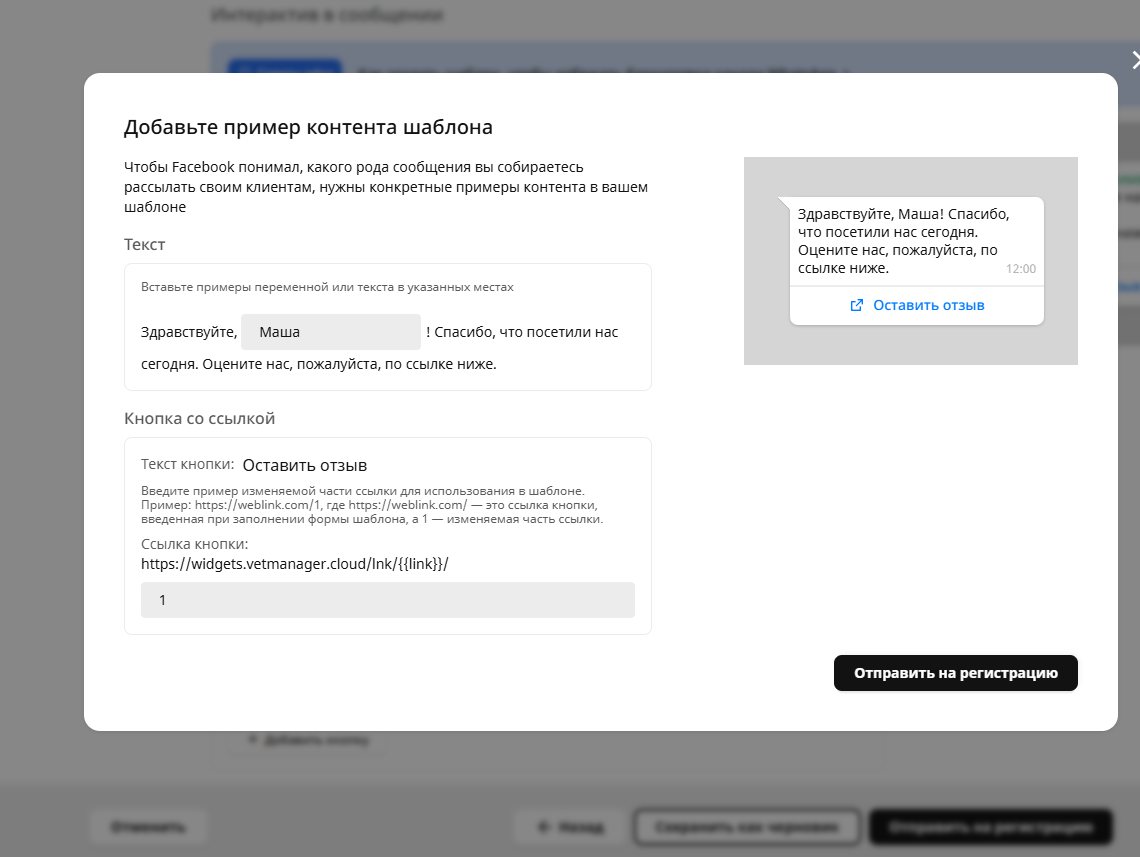Close the template example dialog
The width and height of the screenshot is (1140, 857).
[1133, 60]
